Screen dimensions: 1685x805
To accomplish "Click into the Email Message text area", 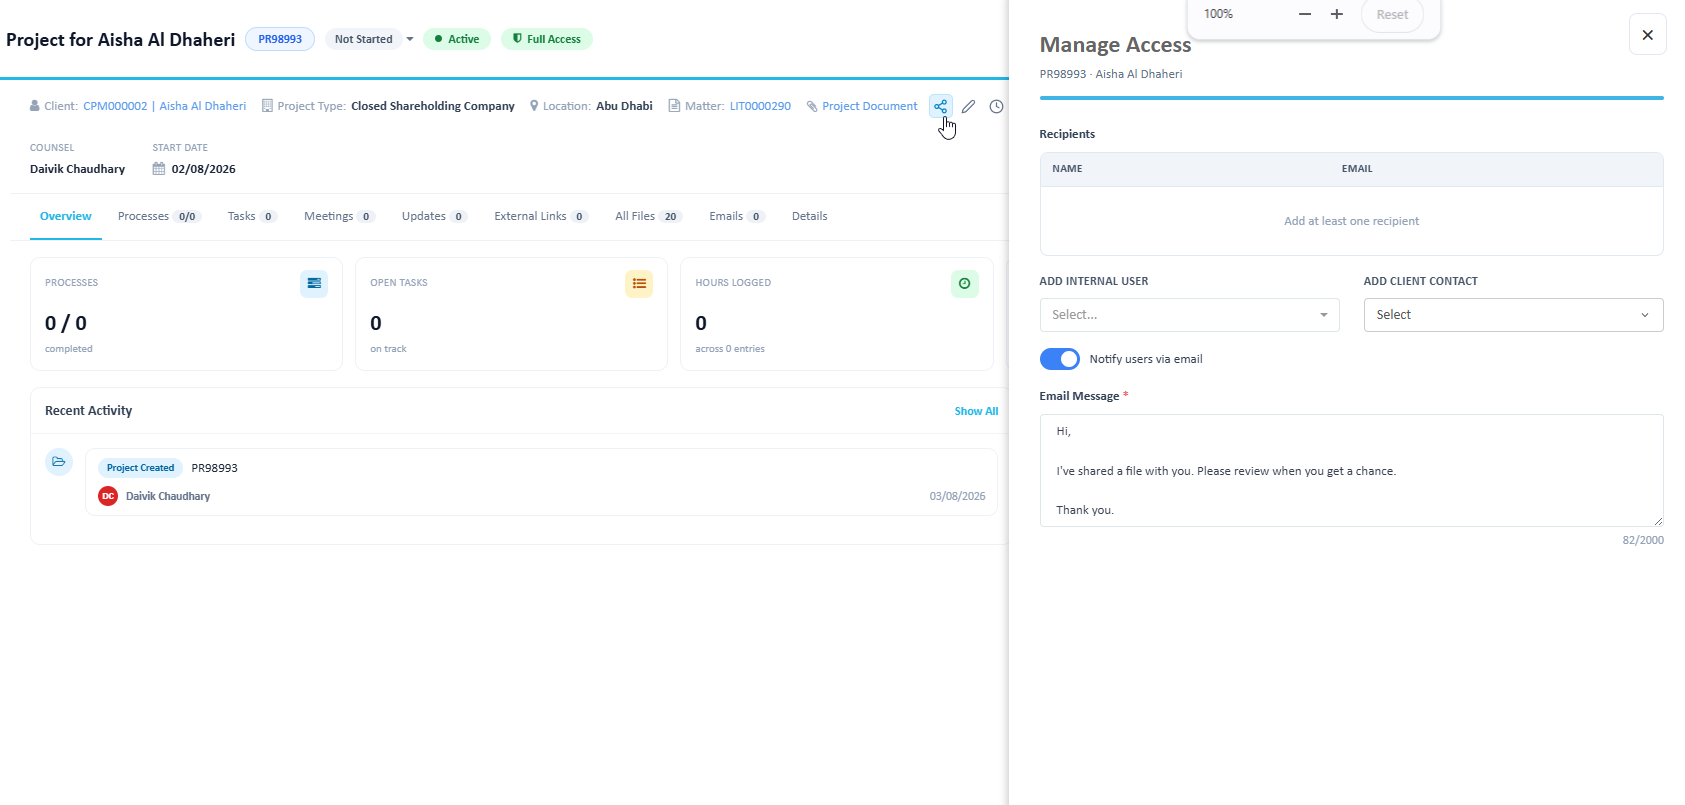I will tap(1352, 470).
